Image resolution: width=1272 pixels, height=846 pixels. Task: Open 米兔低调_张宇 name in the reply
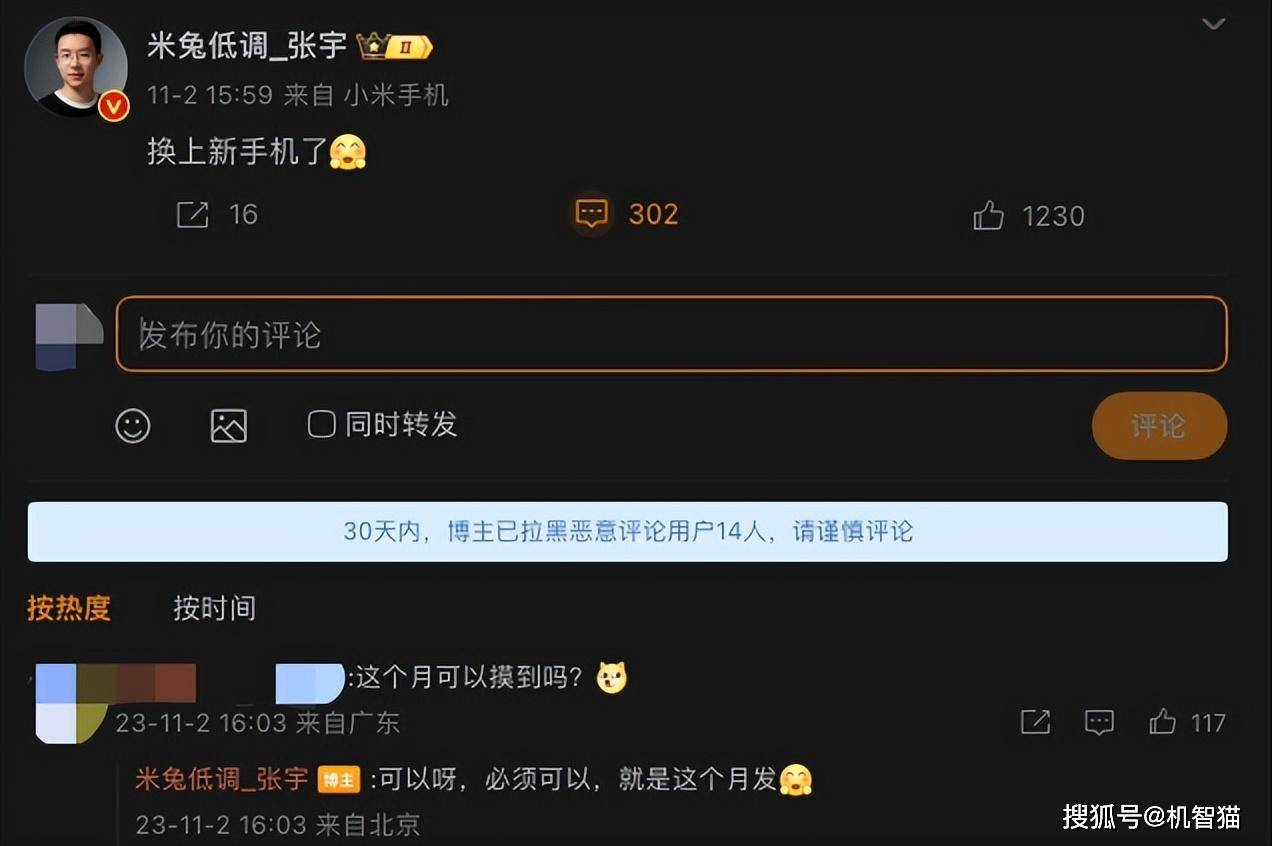(222, 779)
